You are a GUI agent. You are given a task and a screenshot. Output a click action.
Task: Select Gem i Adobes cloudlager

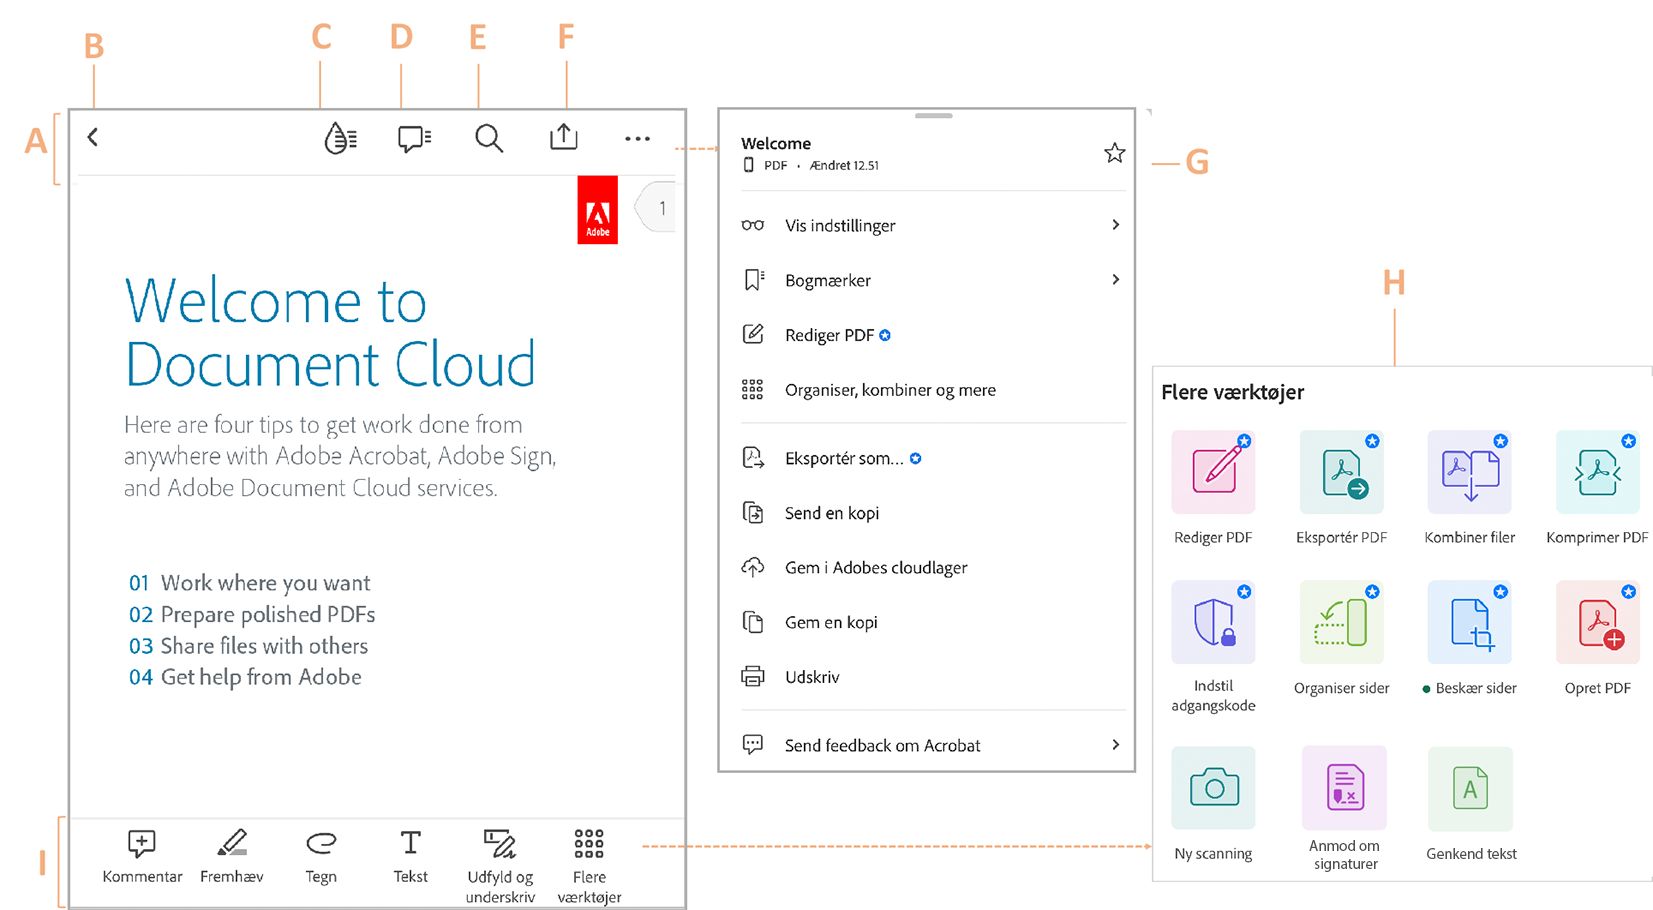[x=875, y=567]
